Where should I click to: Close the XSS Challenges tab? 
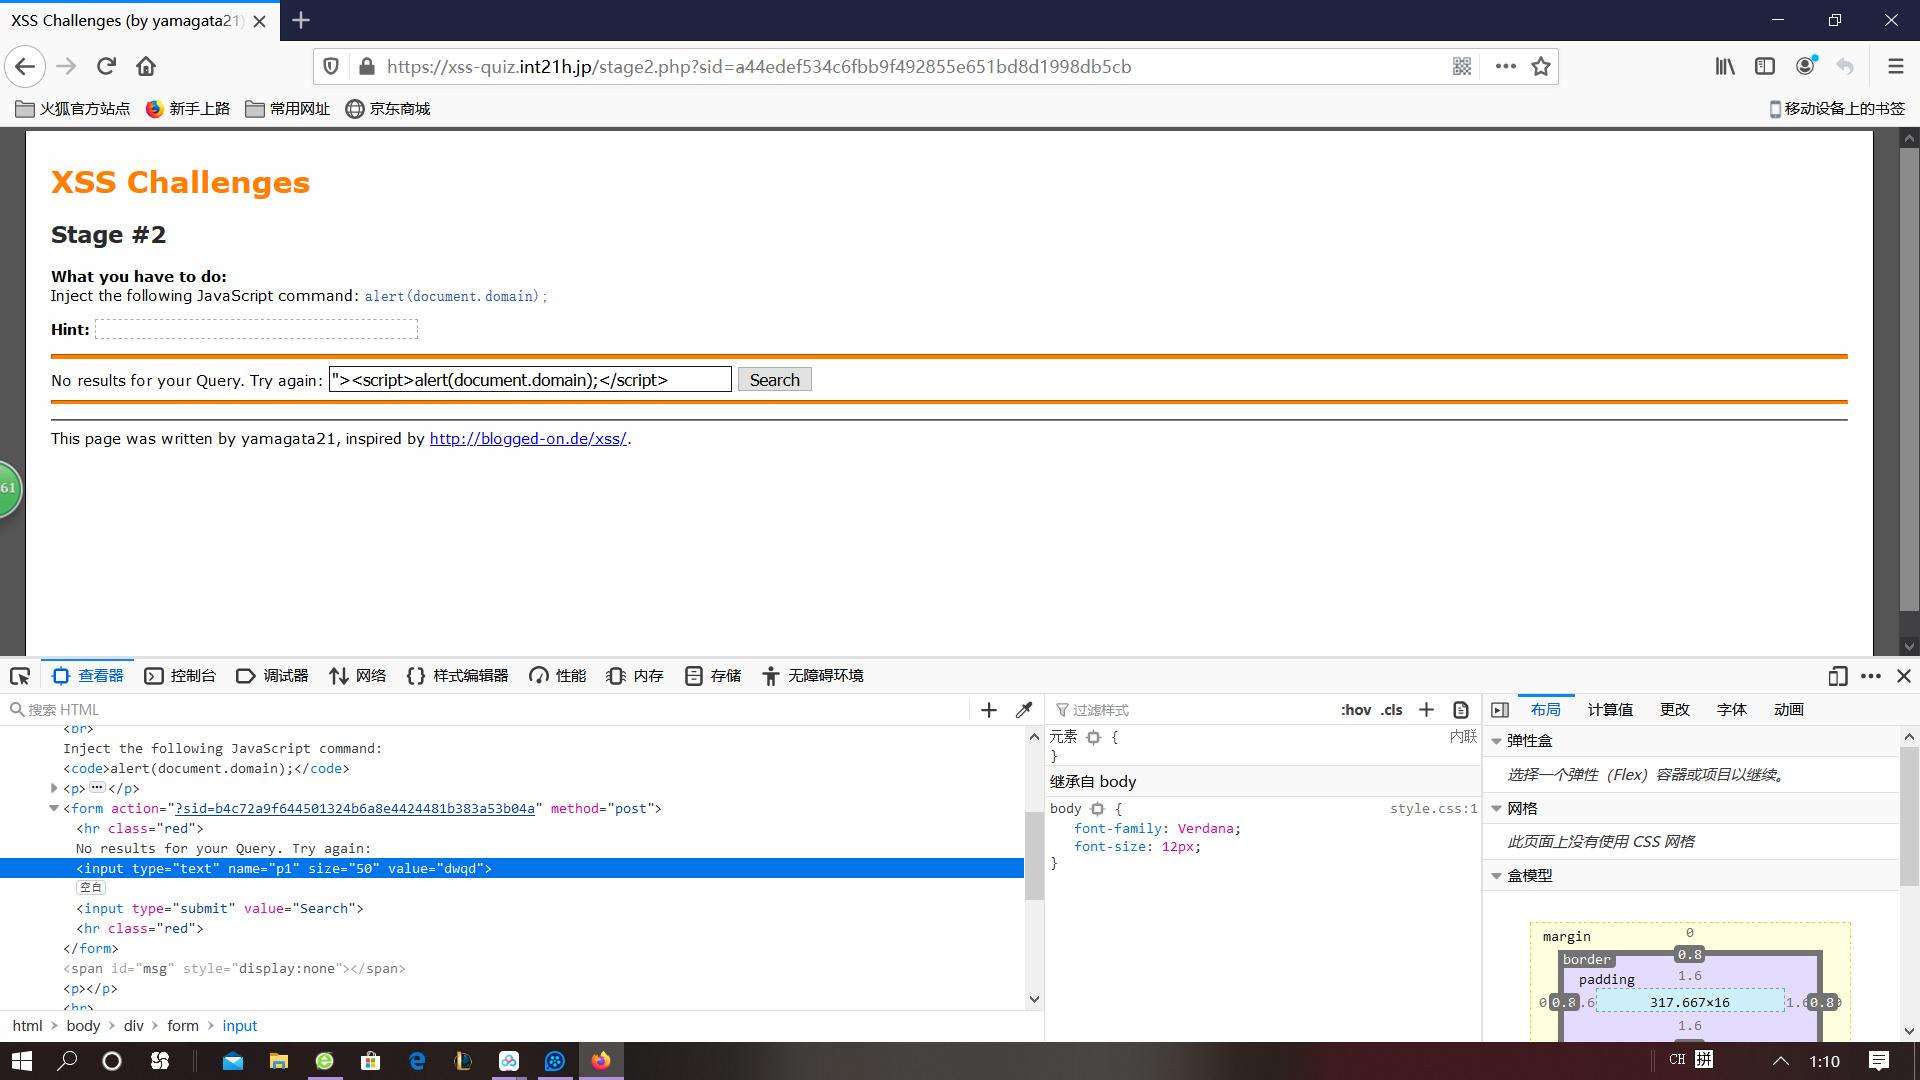tap(260, 21)
